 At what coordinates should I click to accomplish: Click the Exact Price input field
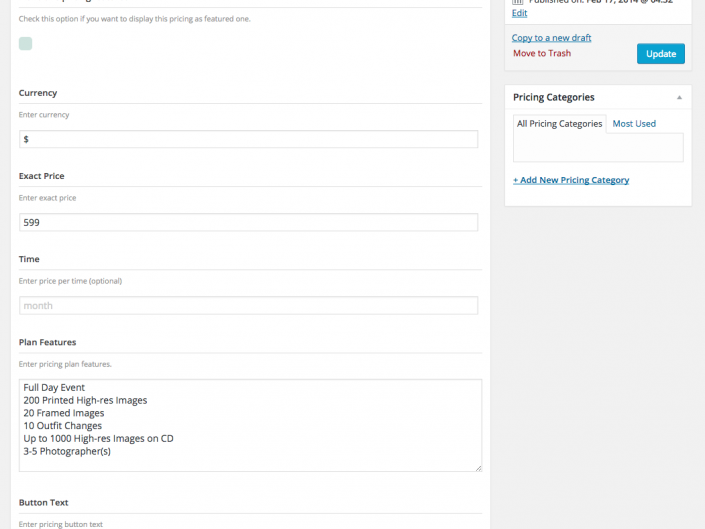pos(248,222)
